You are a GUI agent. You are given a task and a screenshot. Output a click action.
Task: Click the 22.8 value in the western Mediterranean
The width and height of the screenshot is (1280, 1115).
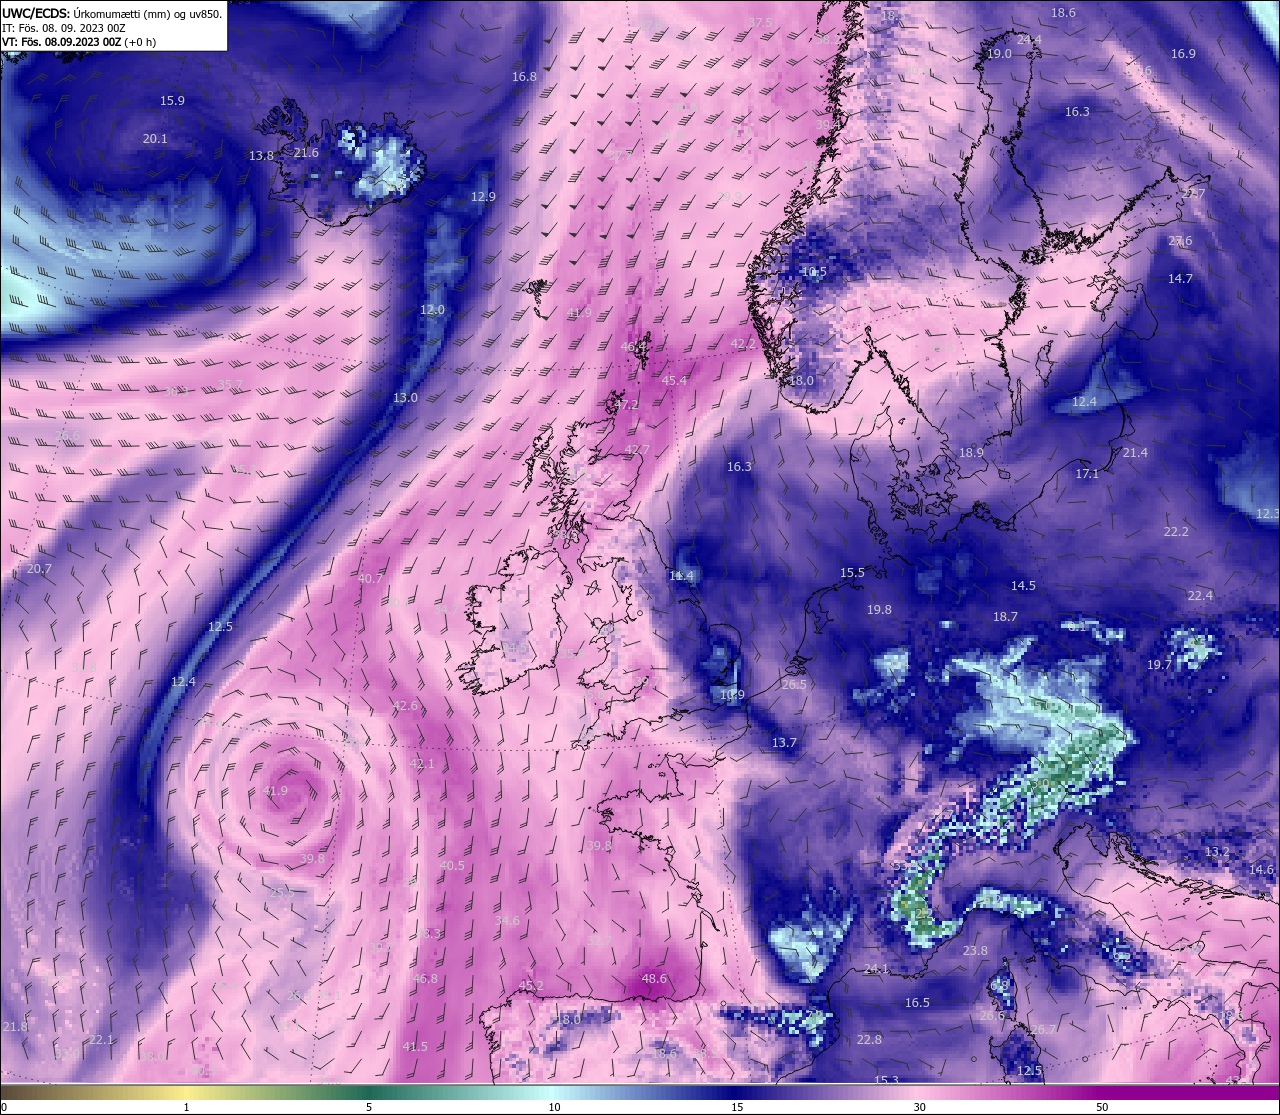[870, 1040]
